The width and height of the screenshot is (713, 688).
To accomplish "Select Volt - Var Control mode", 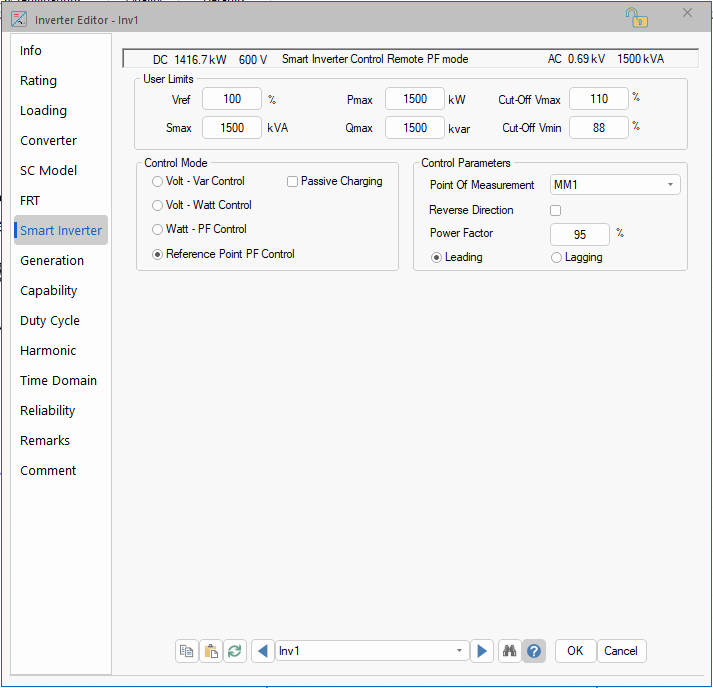I will pos(157,182).
